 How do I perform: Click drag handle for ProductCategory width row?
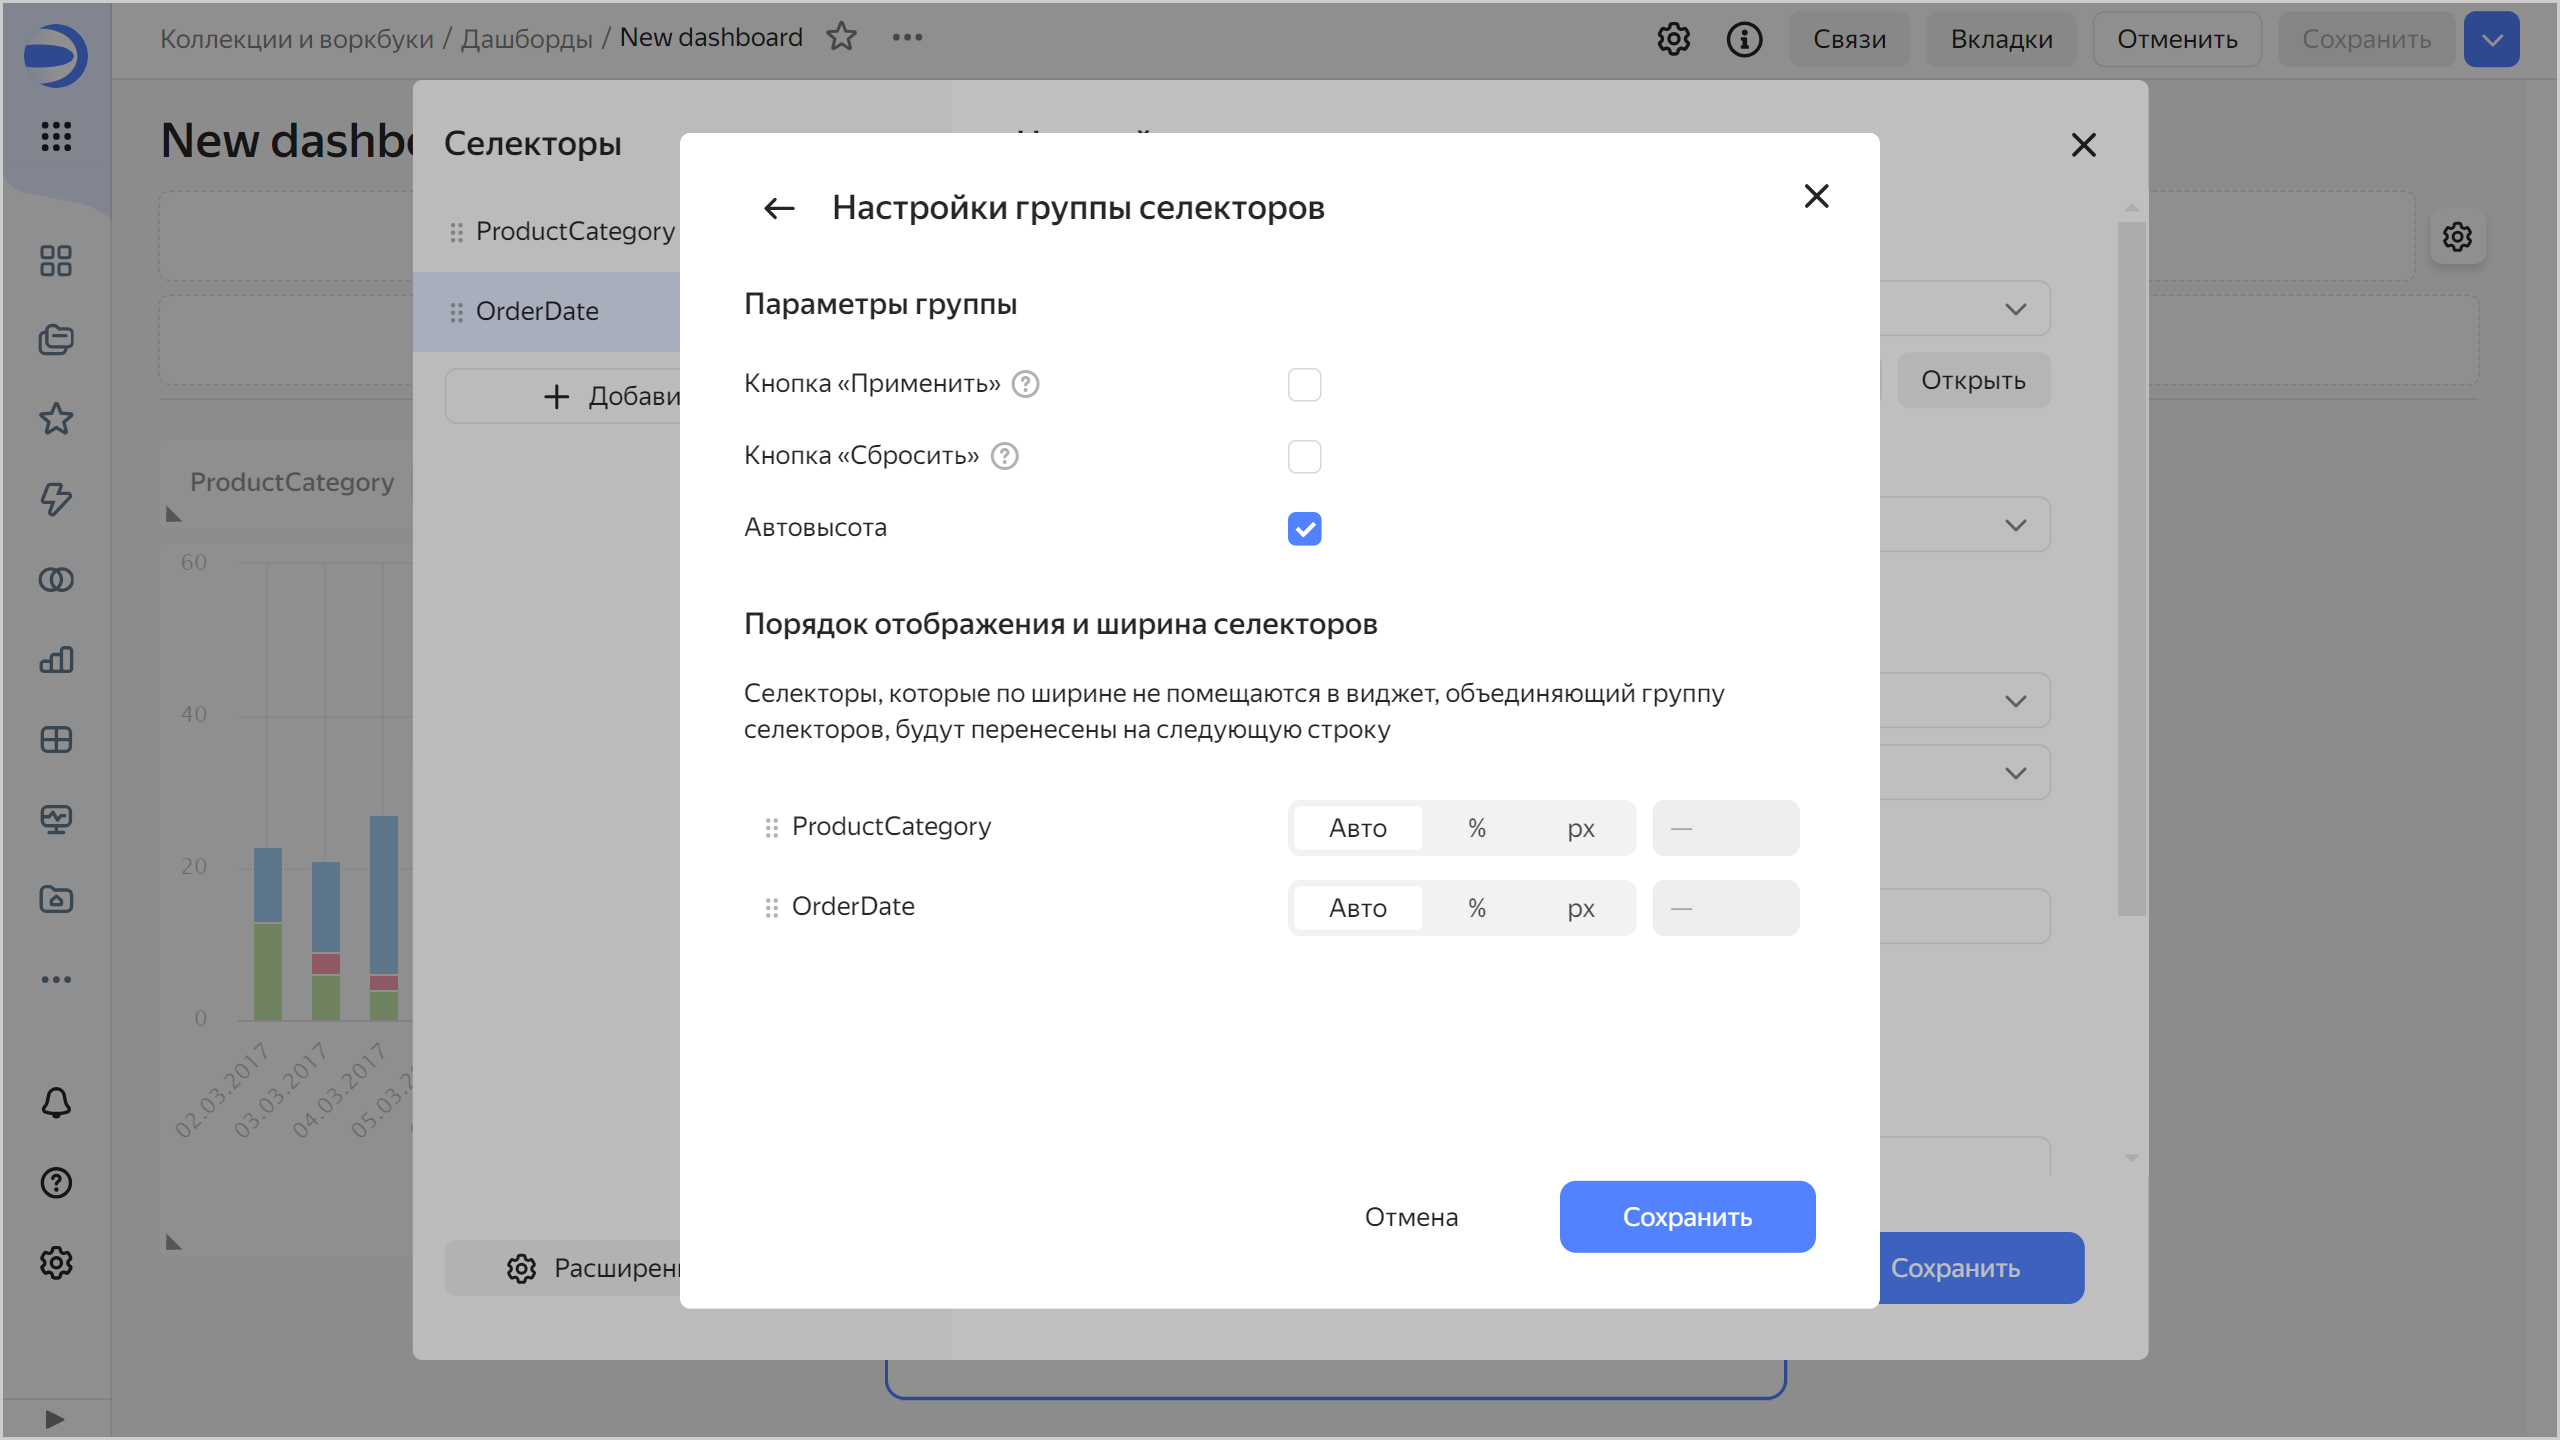tap(771, 828)
